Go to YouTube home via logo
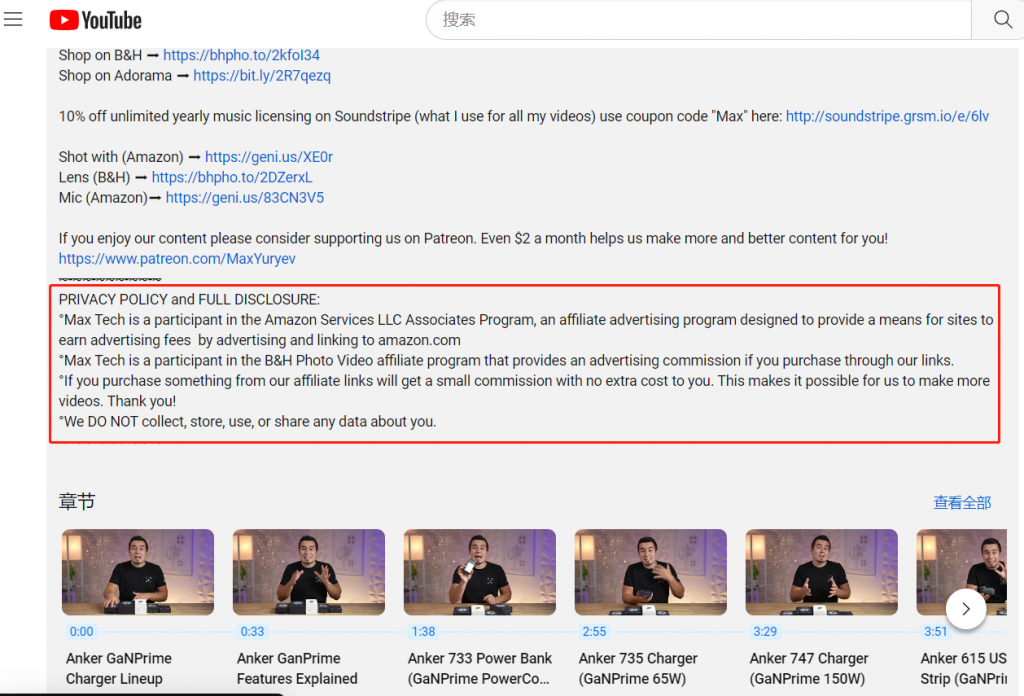This screenshot has width=1024, height=696. point(95,20)
